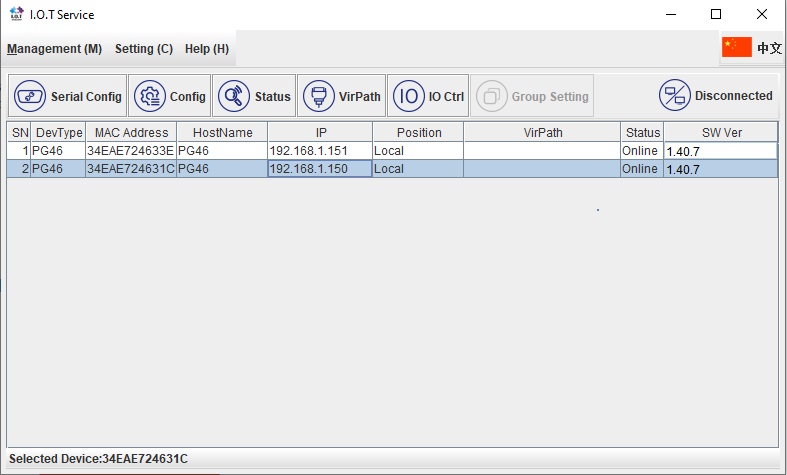Image resolution: width=787 pixels, height=475 pixels.
Task: Click the SW Ver column header
Action: point(720,132)
